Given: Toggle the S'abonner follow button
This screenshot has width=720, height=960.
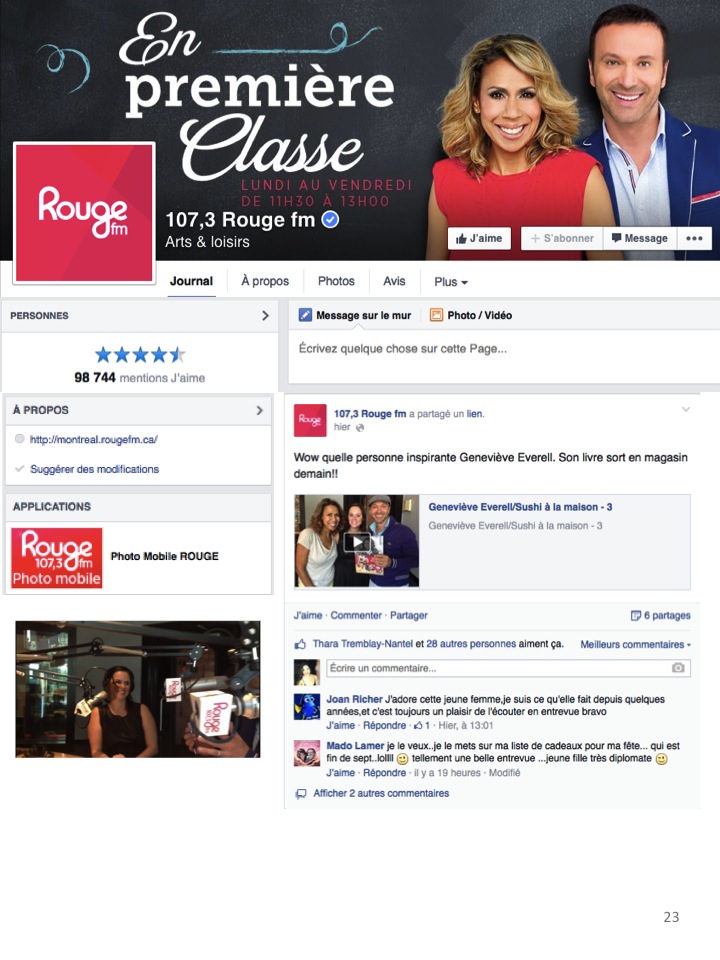Looking at the screenshot, I should [562, 238].
